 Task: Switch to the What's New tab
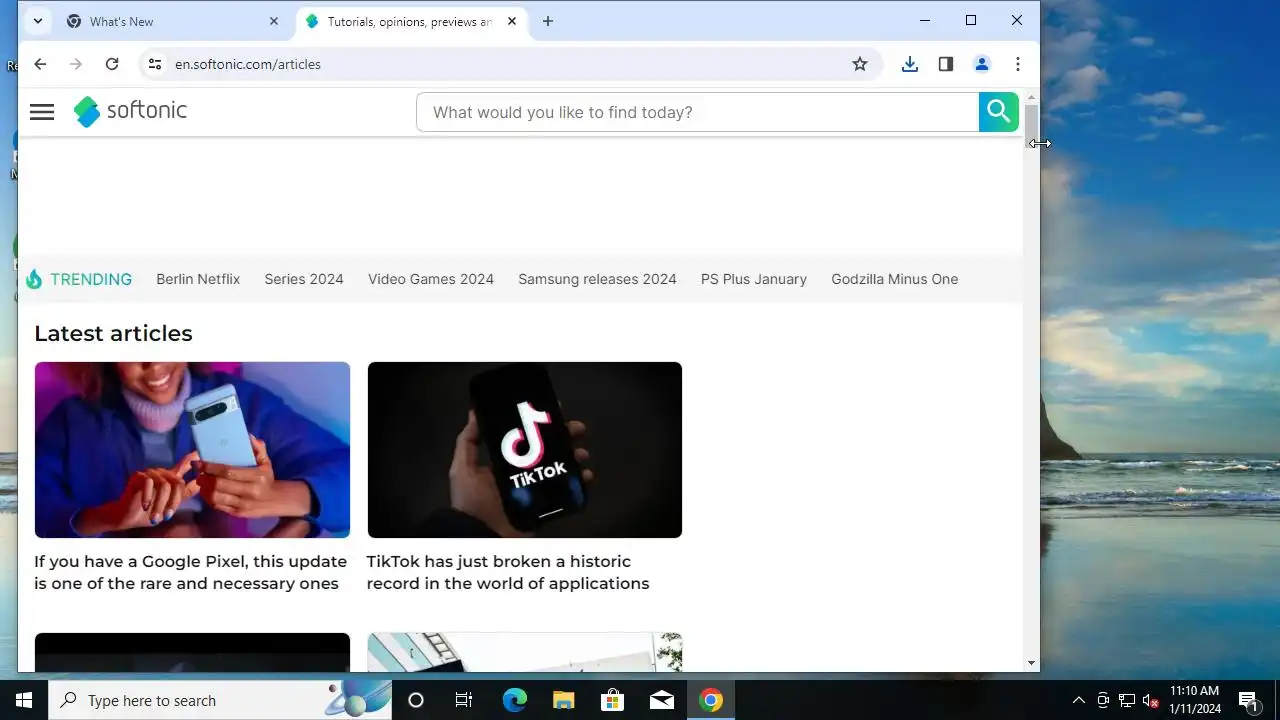(172, 21)
